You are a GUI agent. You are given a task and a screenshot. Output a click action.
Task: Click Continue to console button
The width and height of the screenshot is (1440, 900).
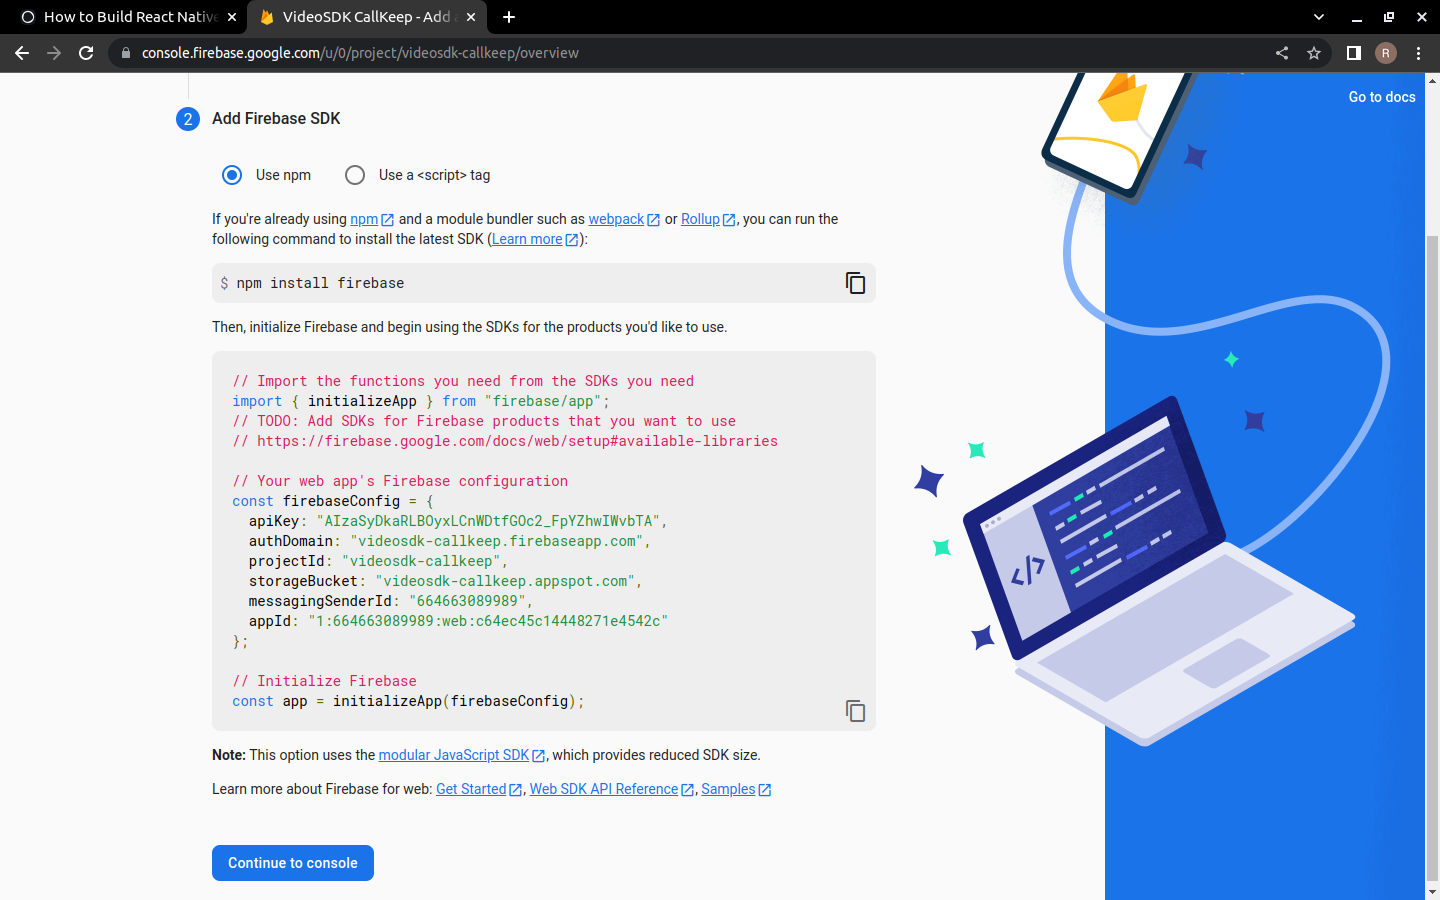[293, 863]
